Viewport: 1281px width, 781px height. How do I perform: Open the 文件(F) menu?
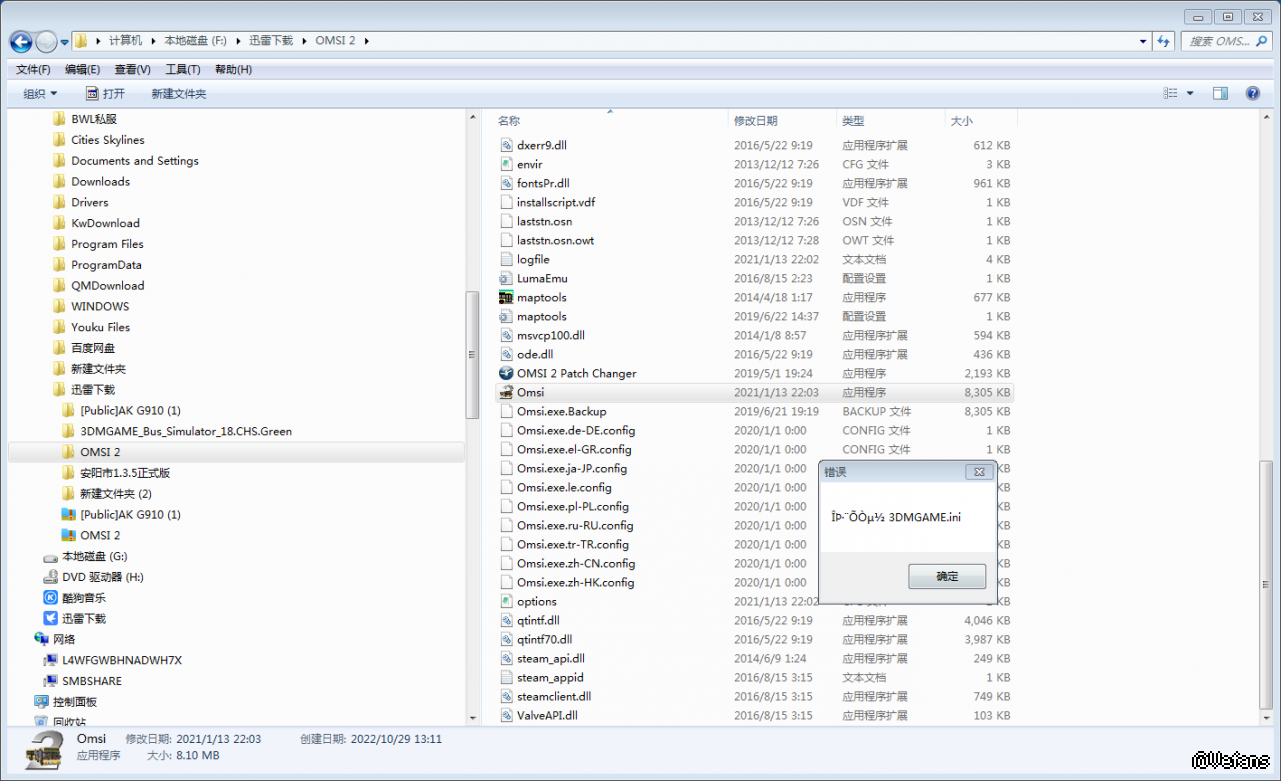point(33,69)
